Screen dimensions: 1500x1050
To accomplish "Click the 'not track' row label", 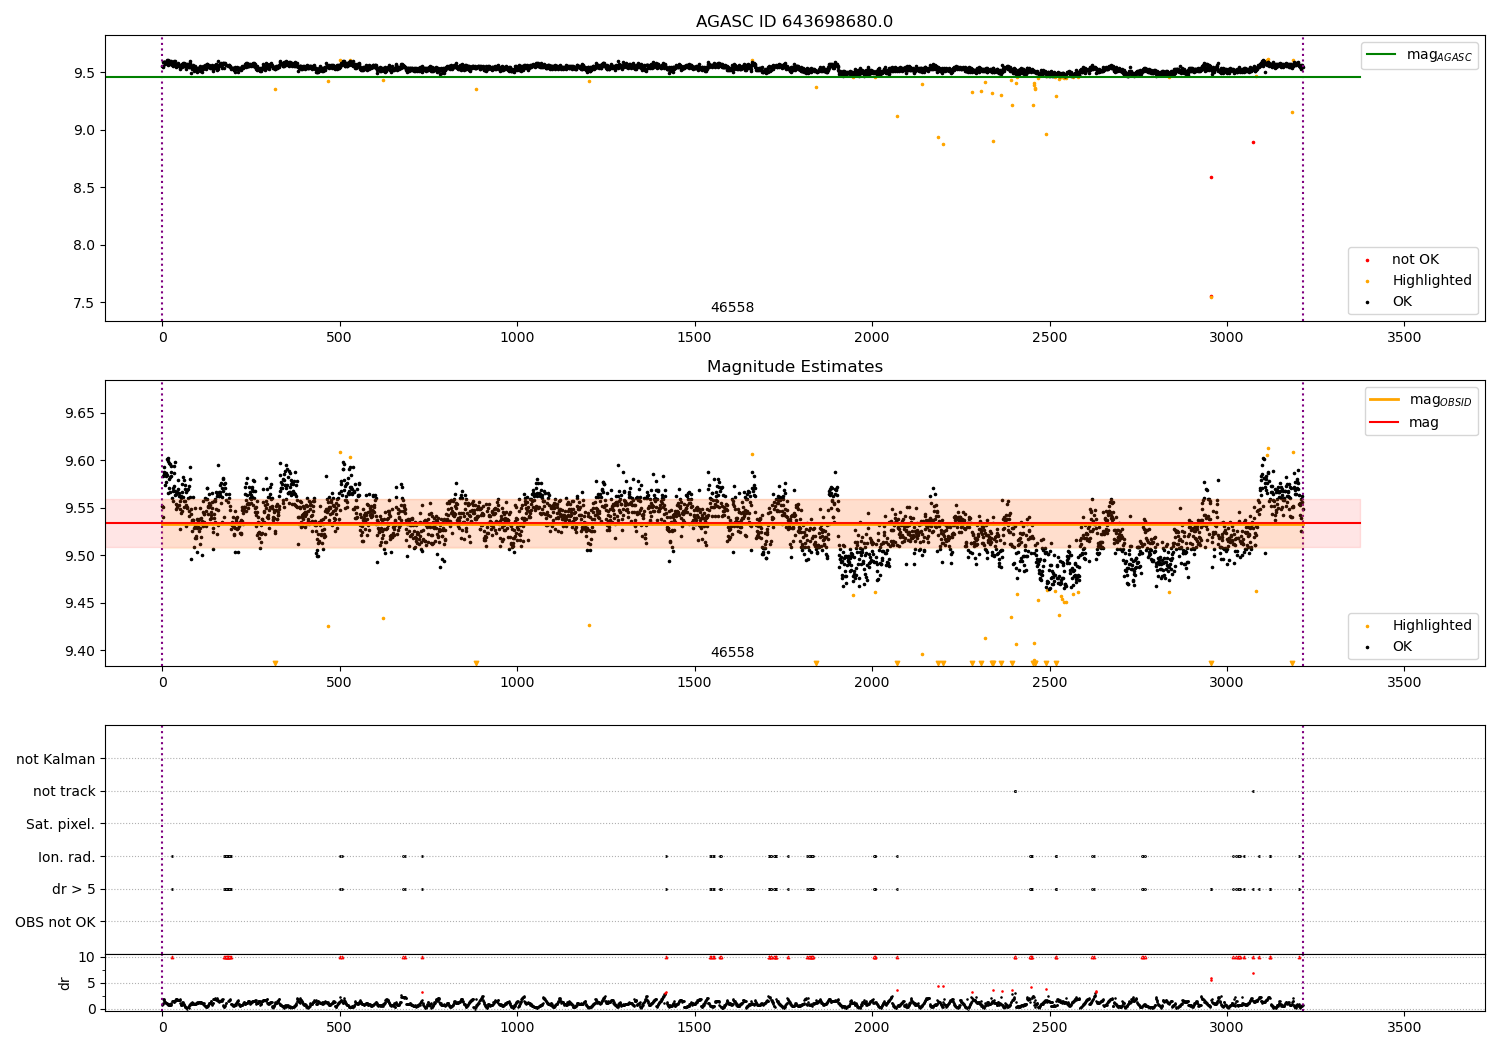I will [x=64, y=792].
